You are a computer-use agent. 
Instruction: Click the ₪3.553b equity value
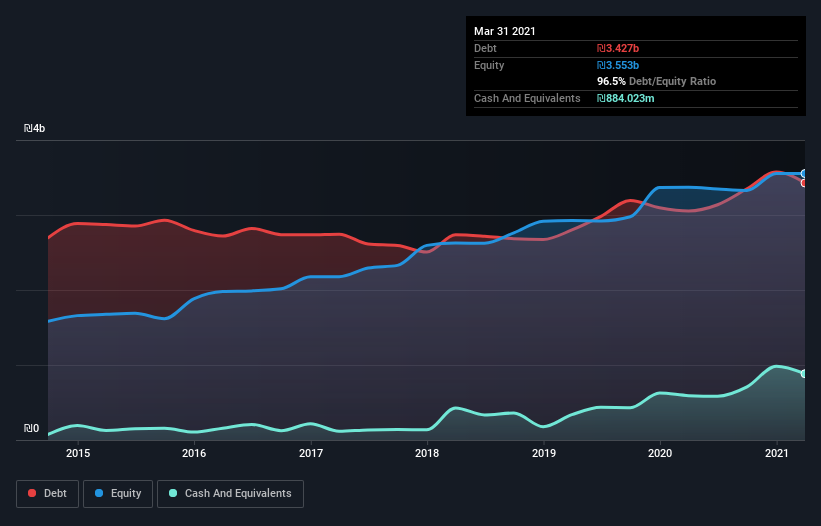[x=618, y=65]
